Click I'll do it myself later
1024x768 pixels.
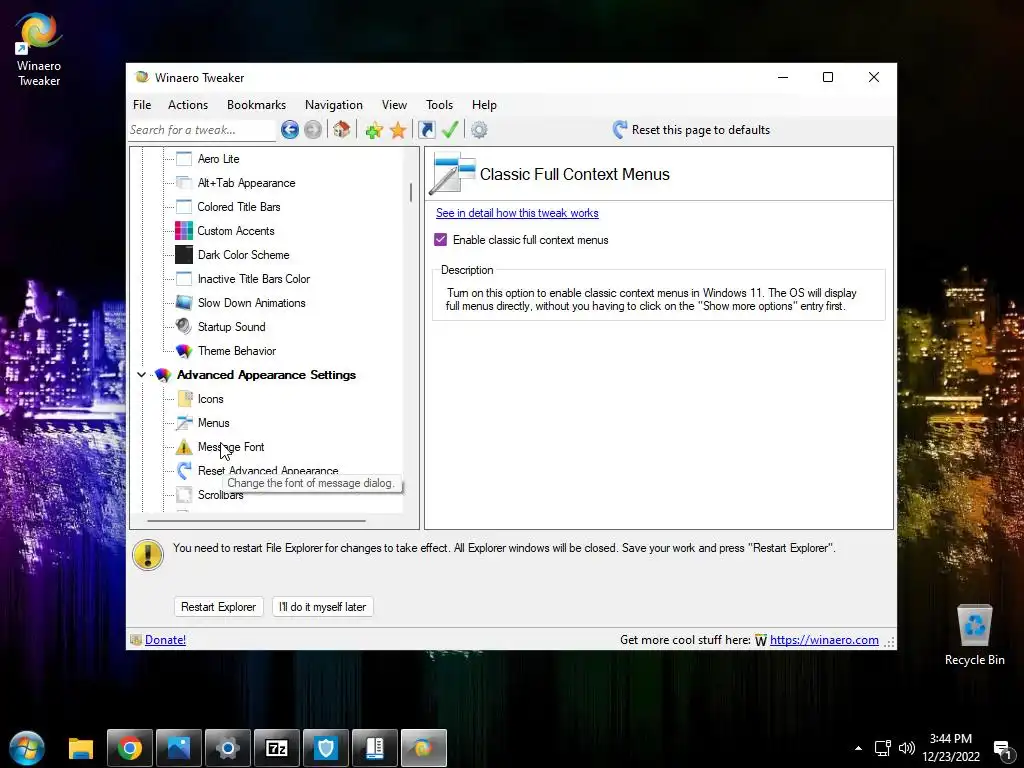[323, 607]
